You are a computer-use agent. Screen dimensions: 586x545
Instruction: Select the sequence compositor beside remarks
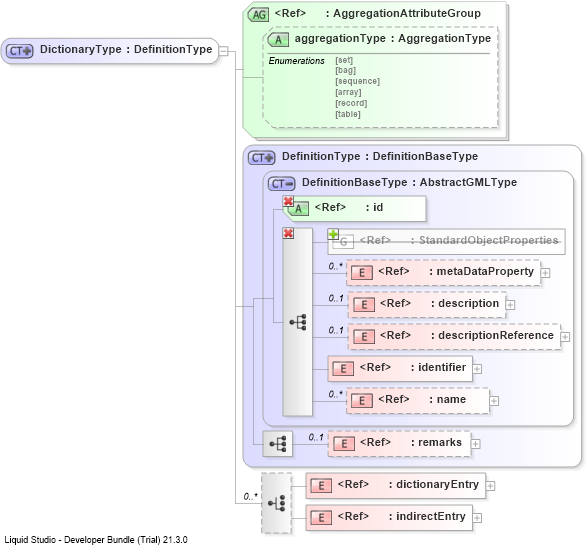[278, 444]
